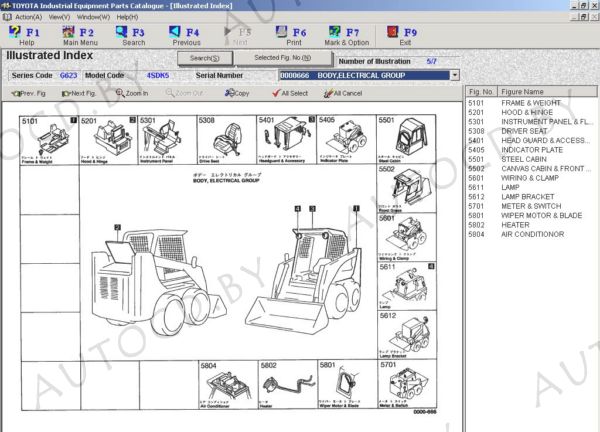600x432 pixels.
Task: Select list row 5501 STEEL CABIN
Action: coord(530,159)
